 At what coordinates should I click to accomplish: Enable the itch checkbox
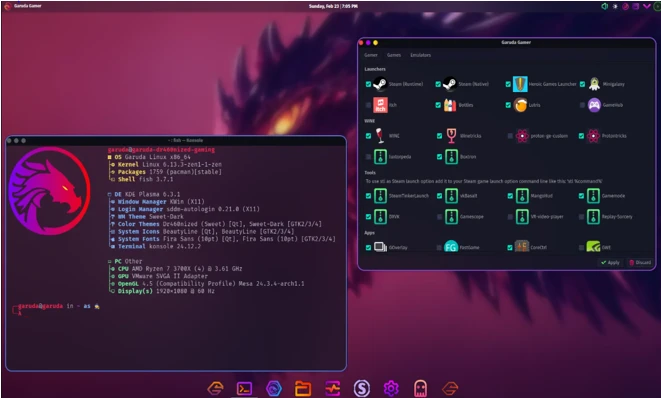click(x=368, y=105)
